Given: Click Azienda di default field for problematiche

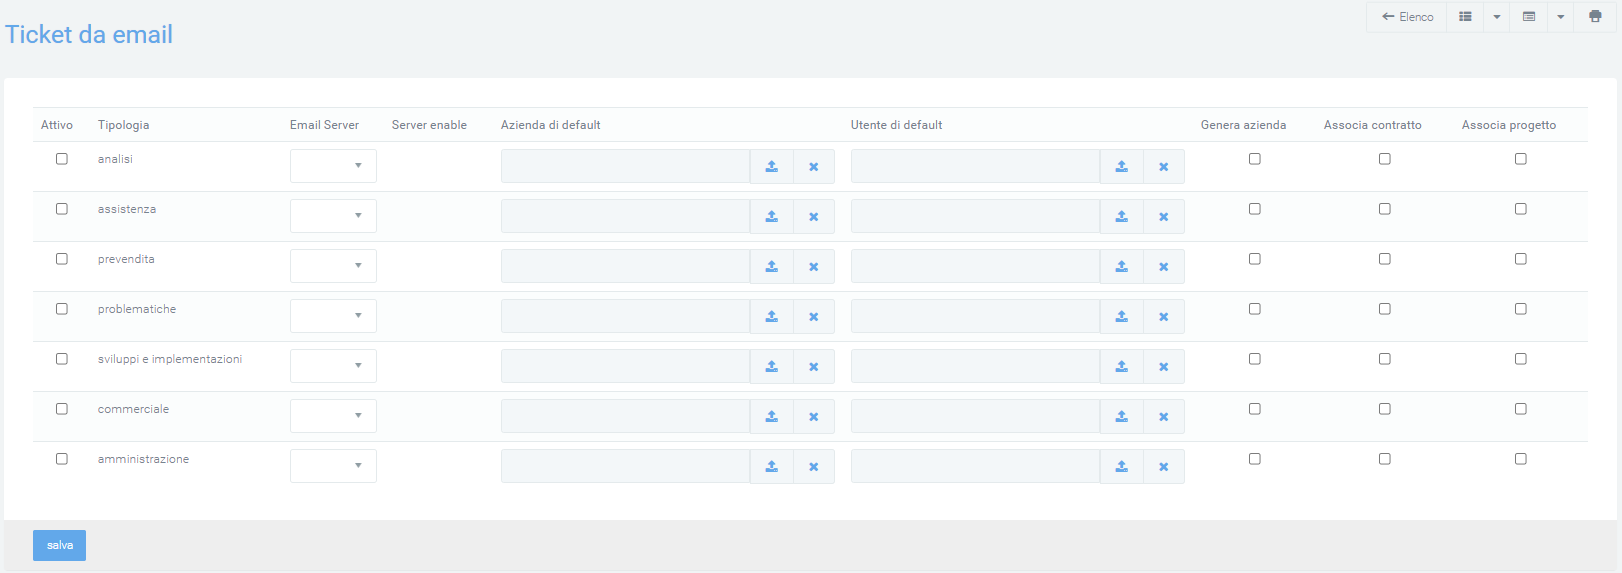Looking at the screenshot, I should click(625, 317).
